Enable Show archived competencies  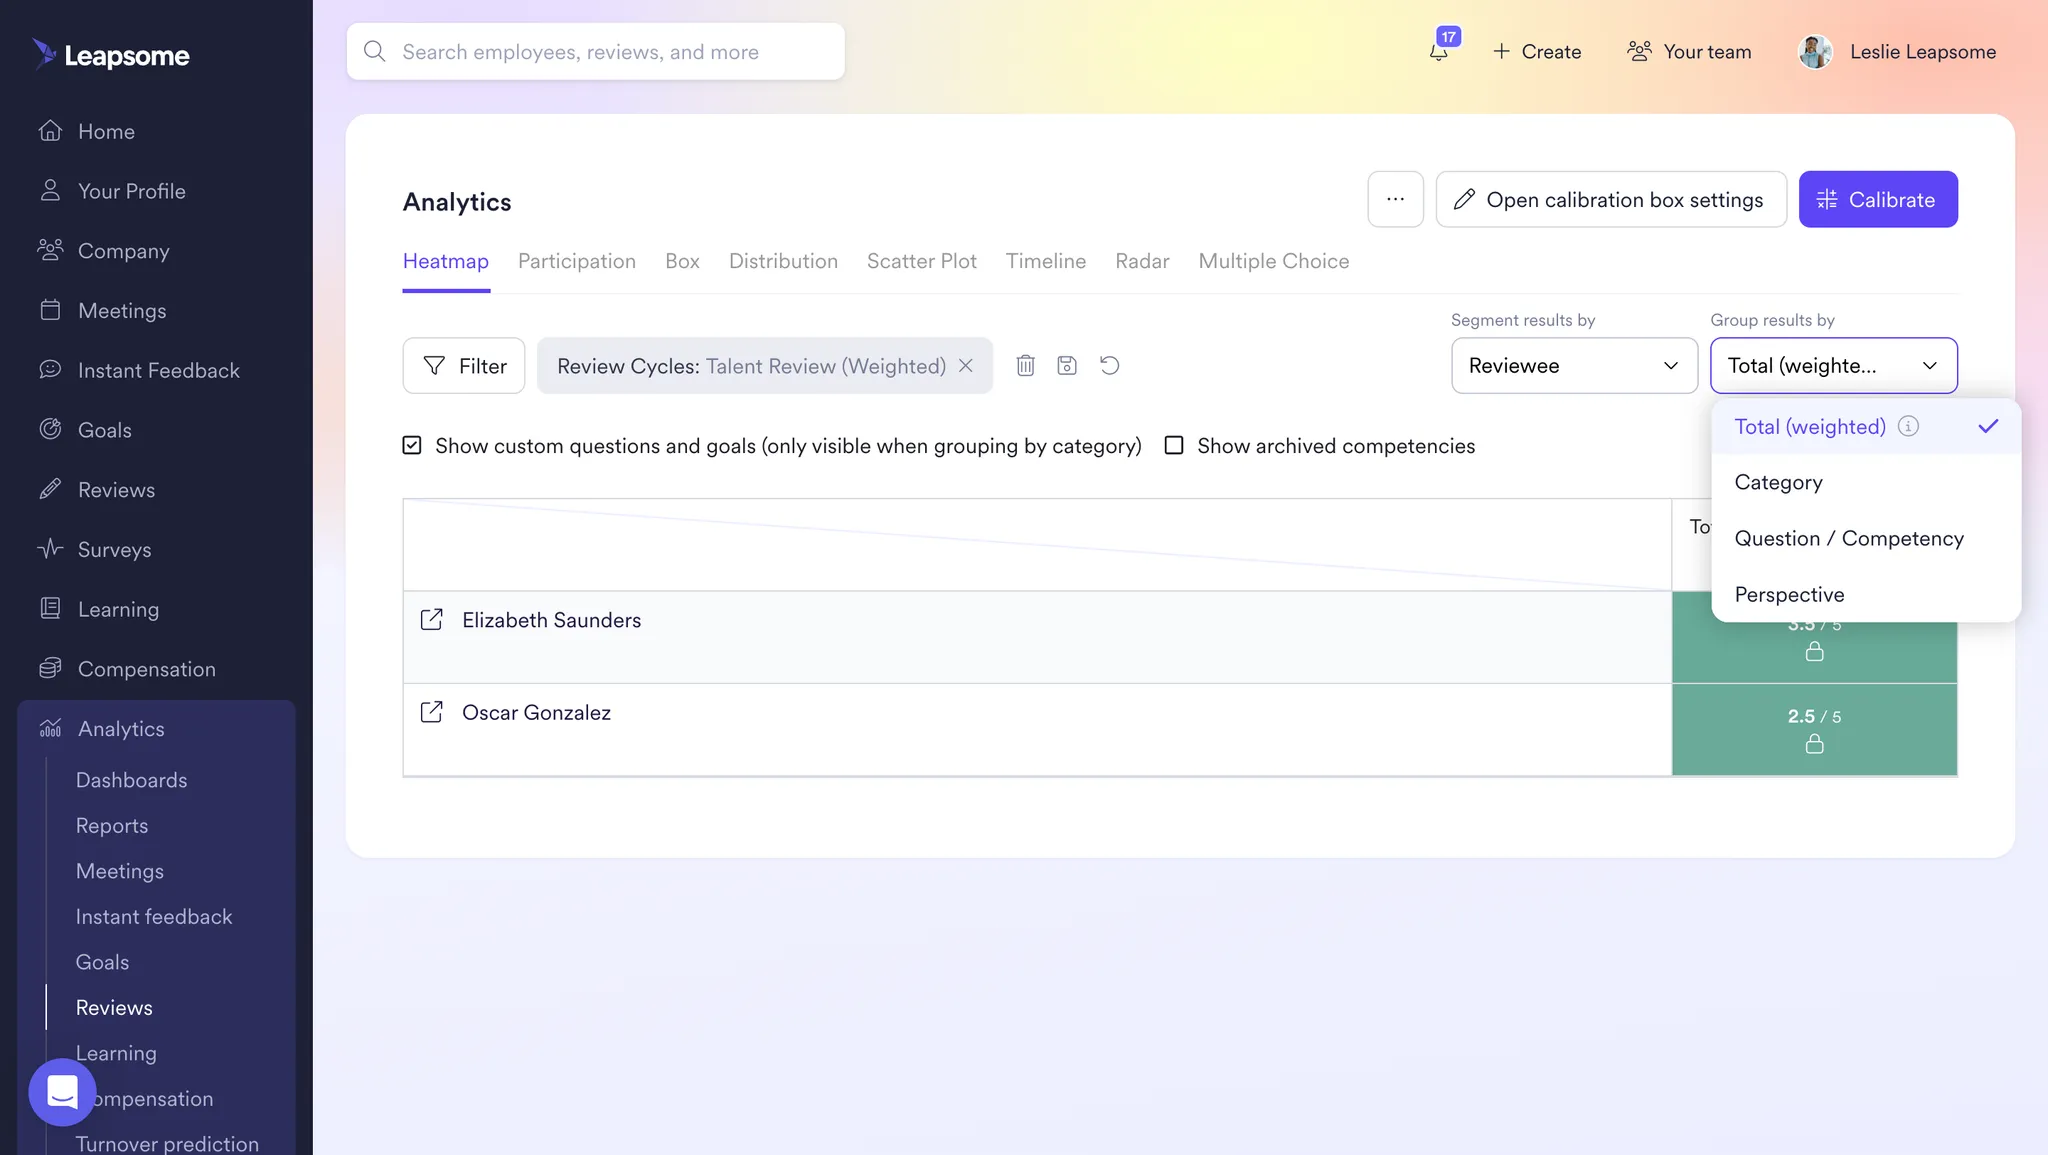[1173, 445]
